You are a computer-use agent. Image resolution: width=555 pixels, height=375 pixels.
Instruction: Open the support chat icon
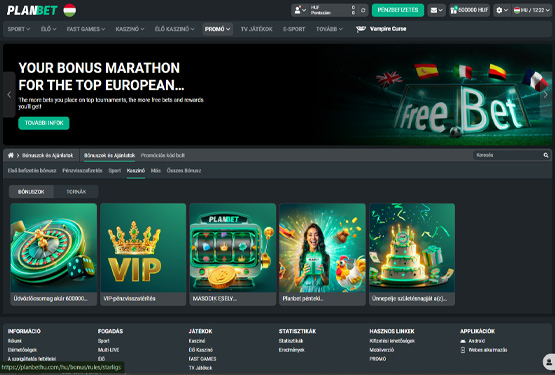[x=549, y=362]
